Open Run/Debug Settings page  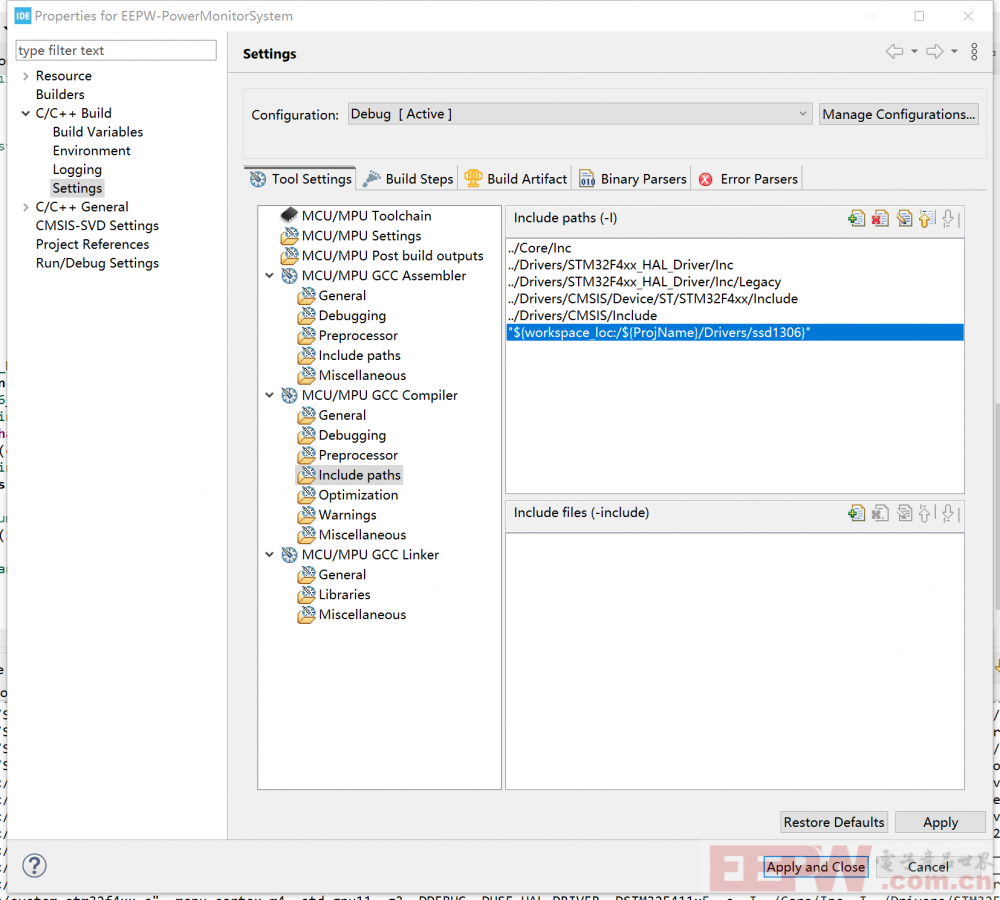click(x=97, y=263)
